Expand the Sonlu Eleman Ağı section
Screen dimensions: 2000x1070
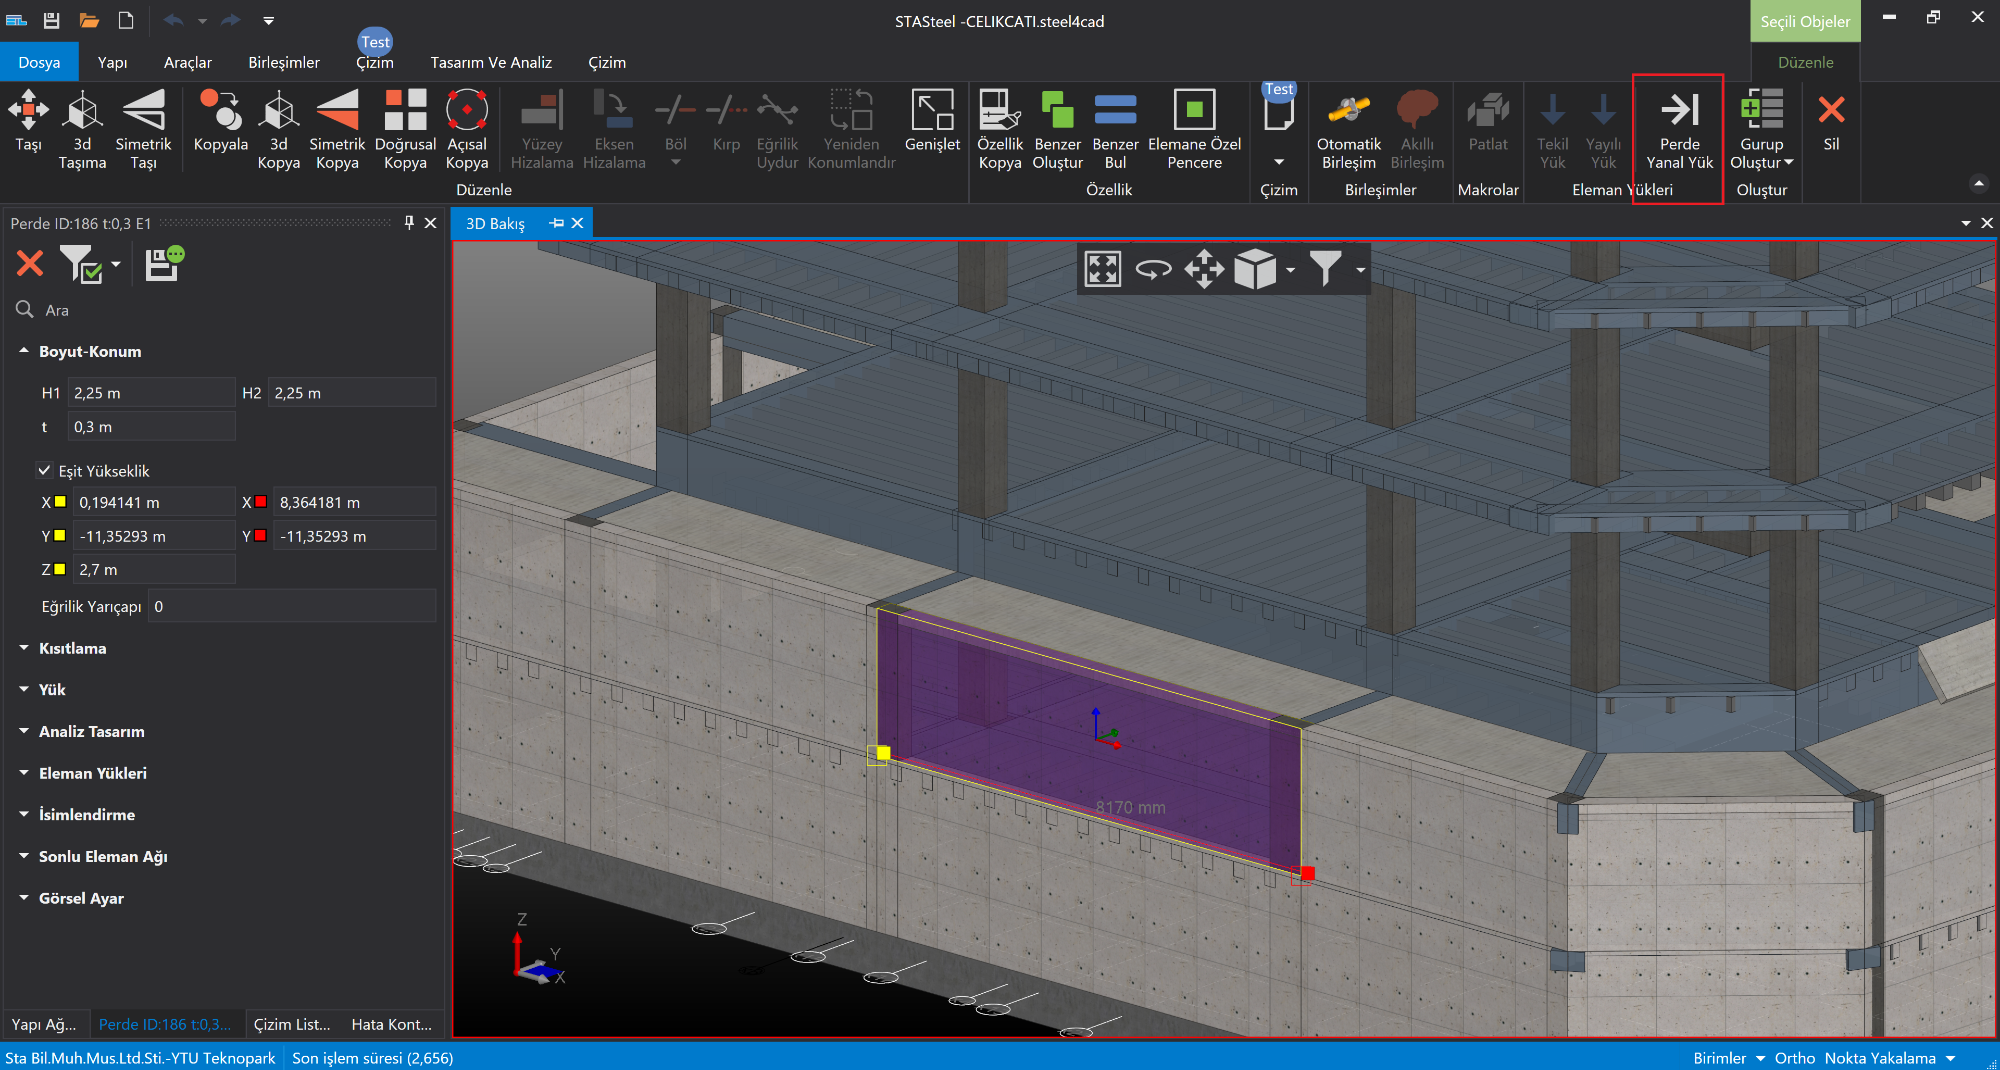(102, 856)
